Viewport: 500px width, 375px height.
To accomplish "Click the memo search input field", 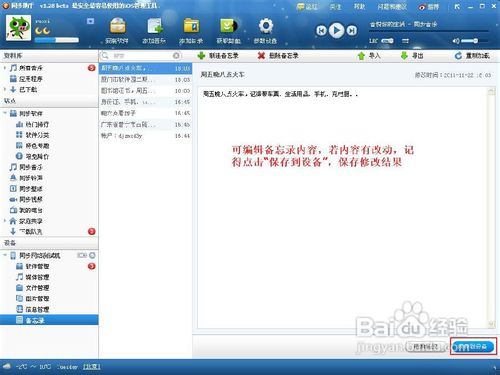I will 142,56.
